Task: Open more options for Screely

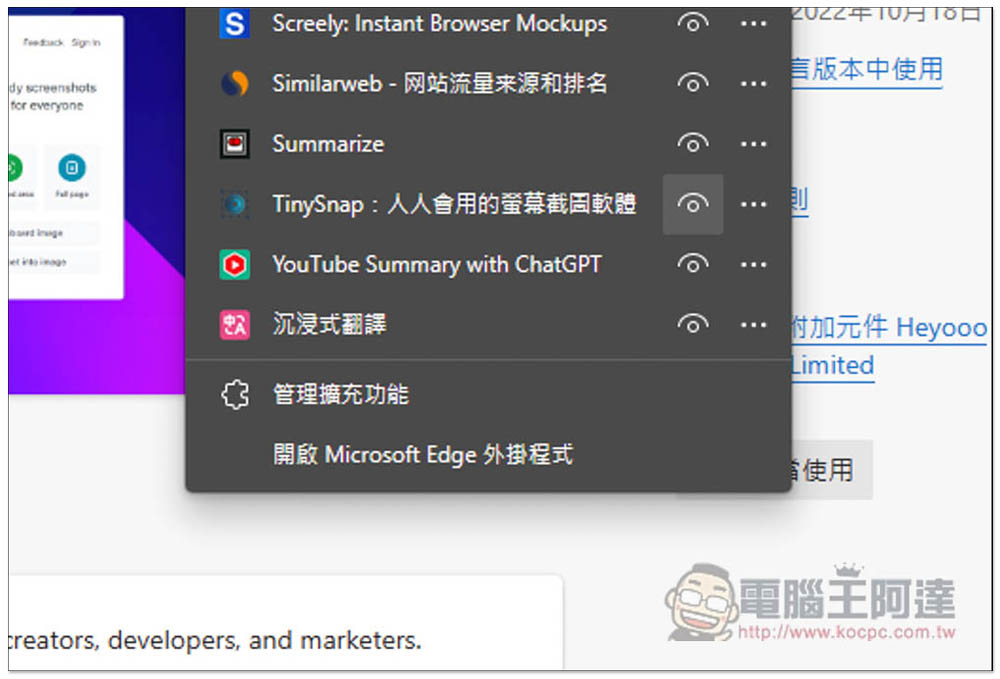Action: coord(753,24)
